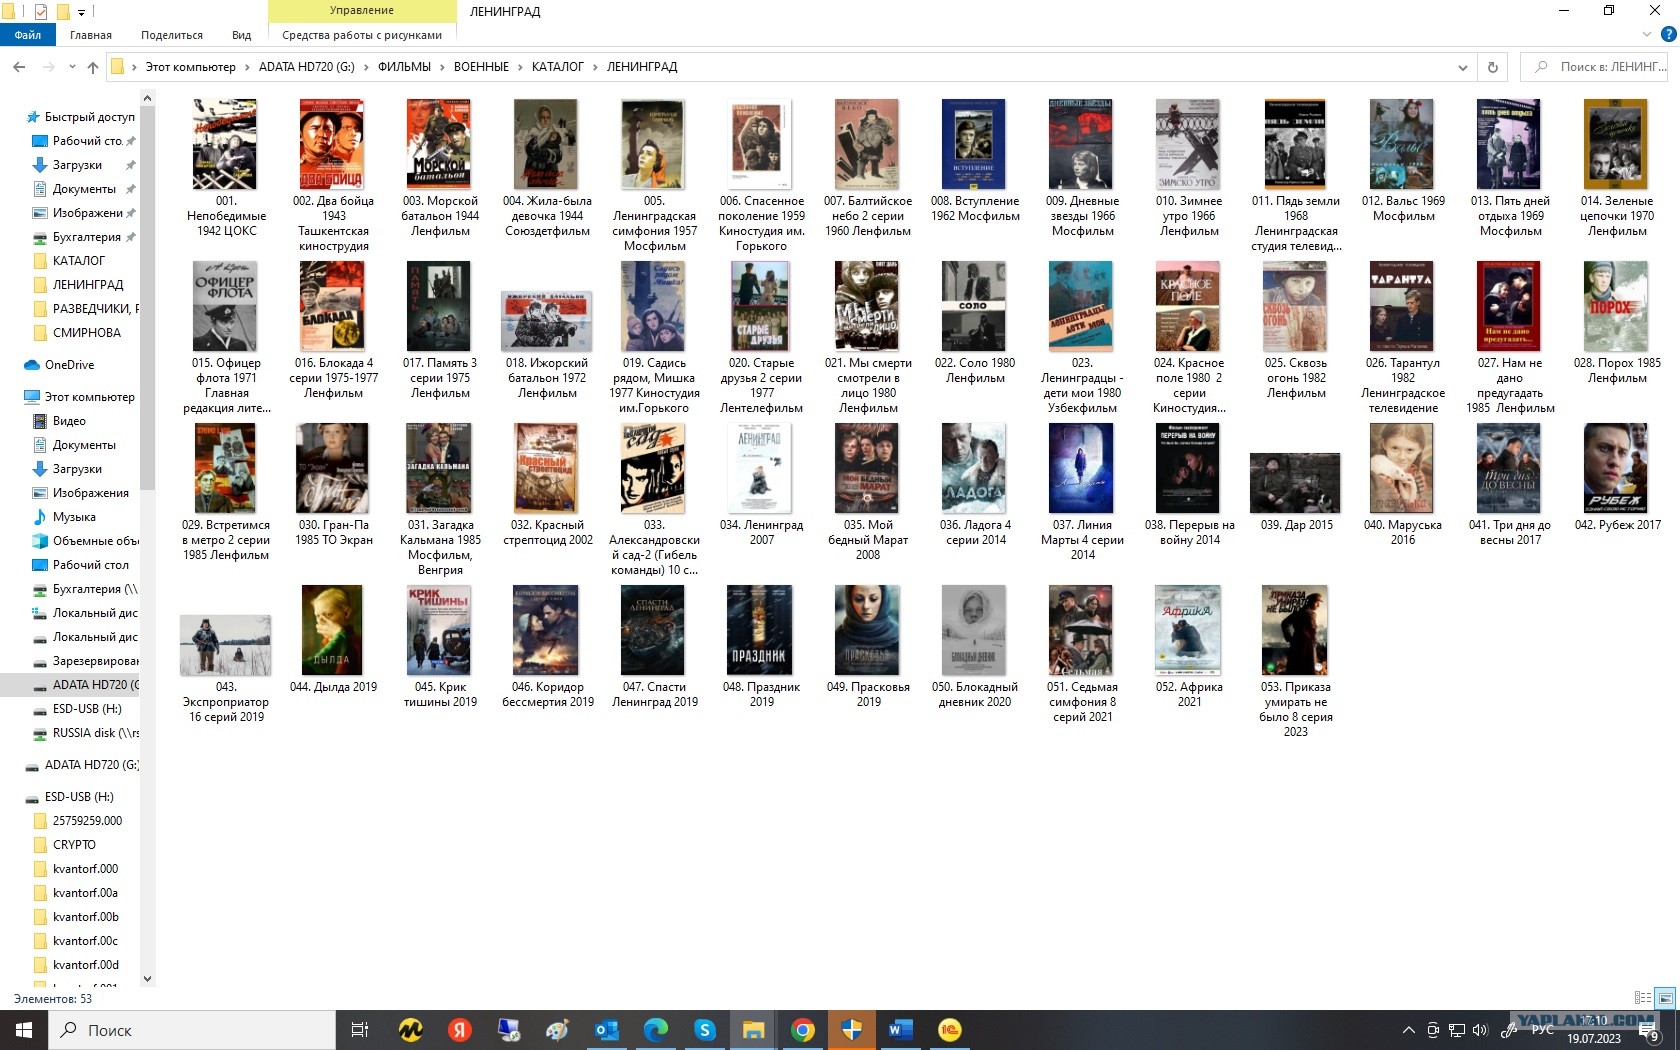The image size is (1680, 1050).
Task: Click the Forward navigation arrow
Action: [x=48, y=67]
